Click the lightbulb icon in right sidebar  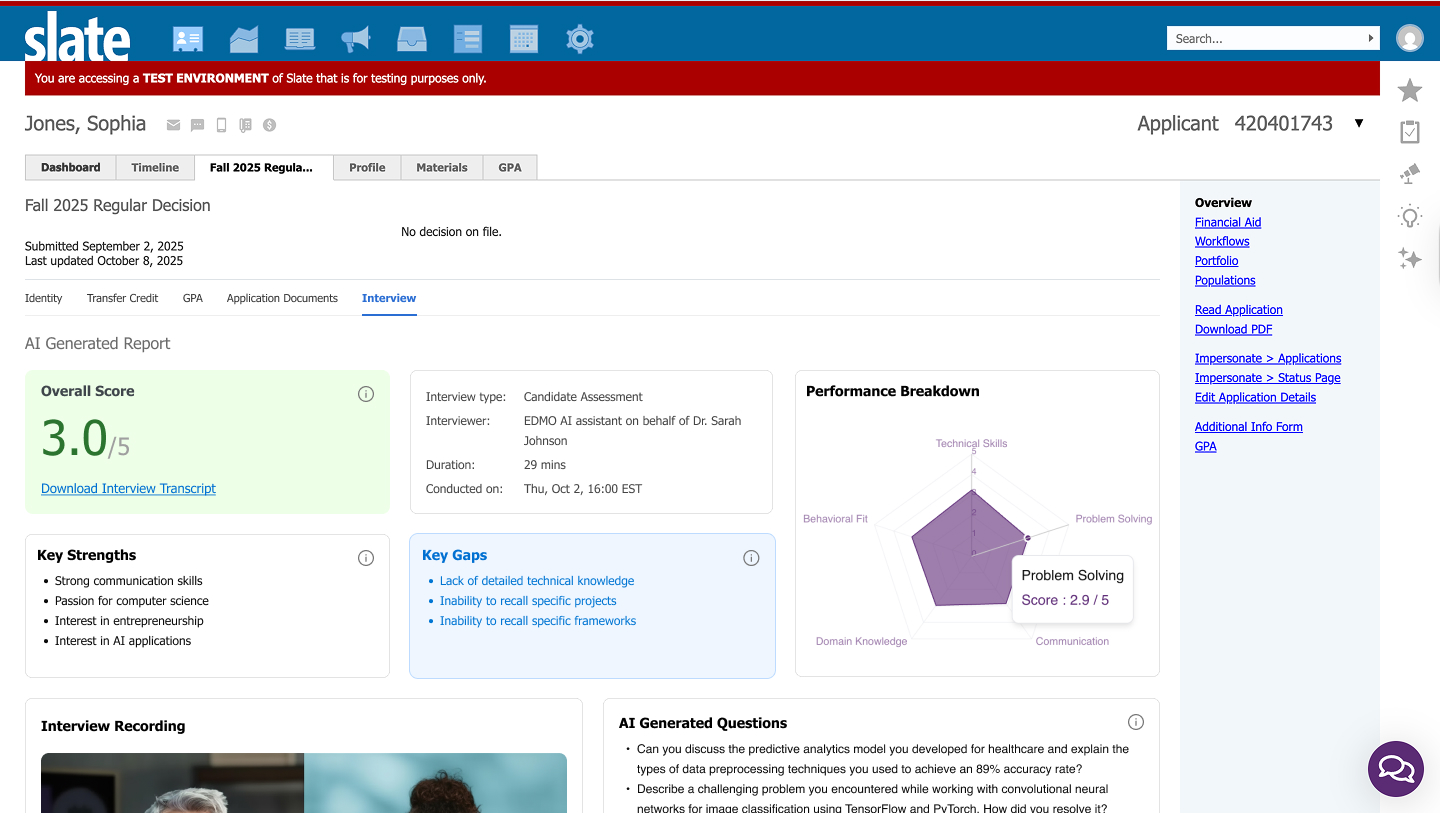[1410, 216]
